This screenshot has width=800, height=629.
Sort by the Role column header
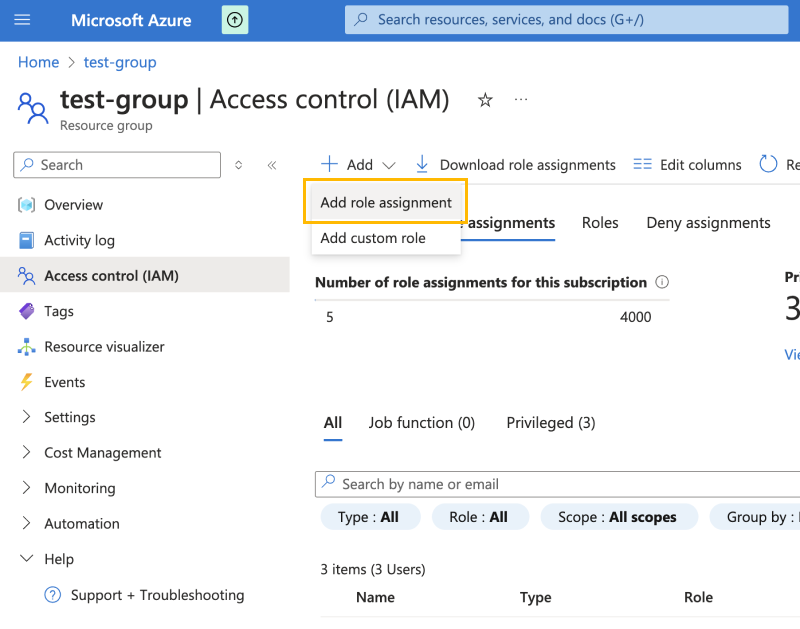[698, 597]
